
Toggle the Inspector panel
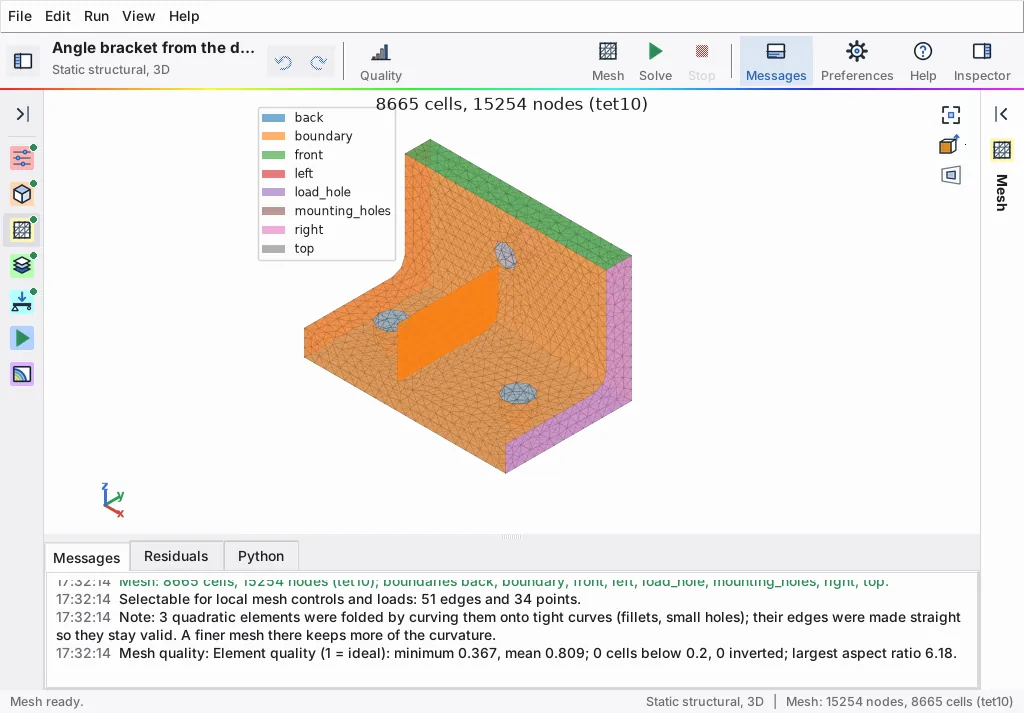click(x=982, y=62)
